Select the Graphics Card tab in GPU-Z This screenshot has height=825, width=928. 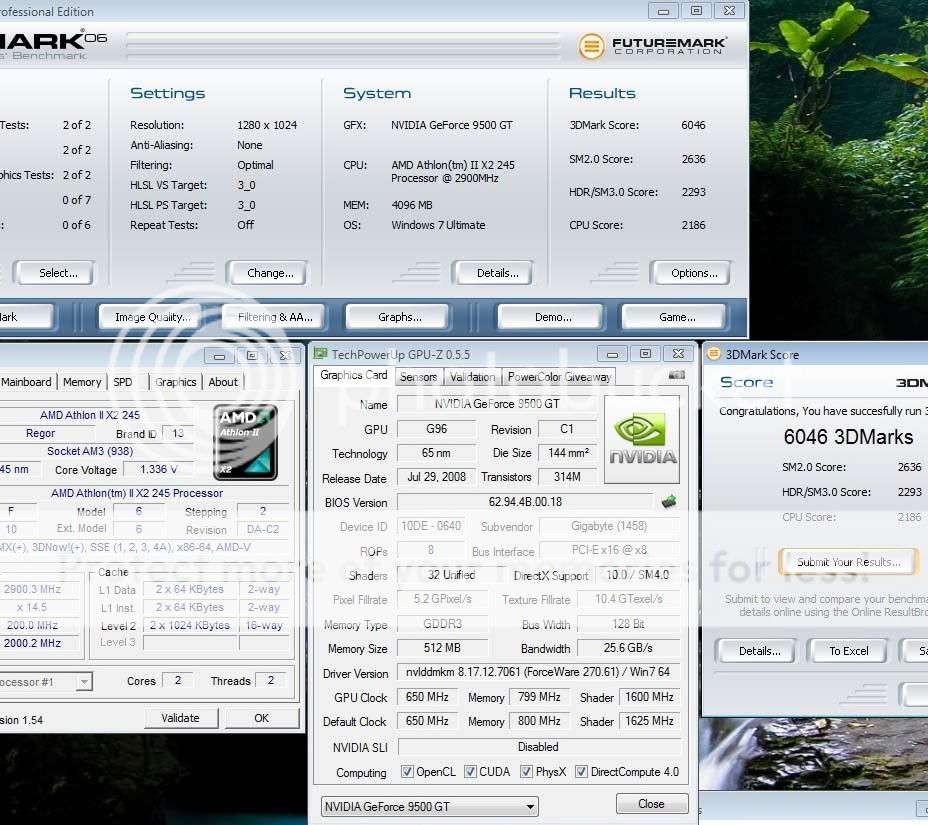[x=354, y=375]
